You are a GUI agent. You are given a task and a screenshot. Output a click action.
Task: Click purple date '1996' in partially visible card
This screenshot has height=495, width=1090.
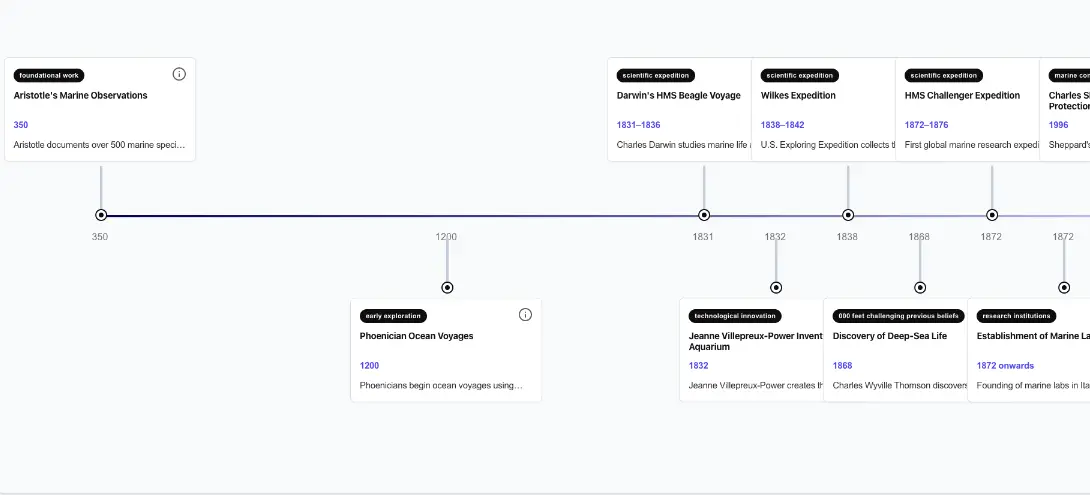coord(1059,125)
